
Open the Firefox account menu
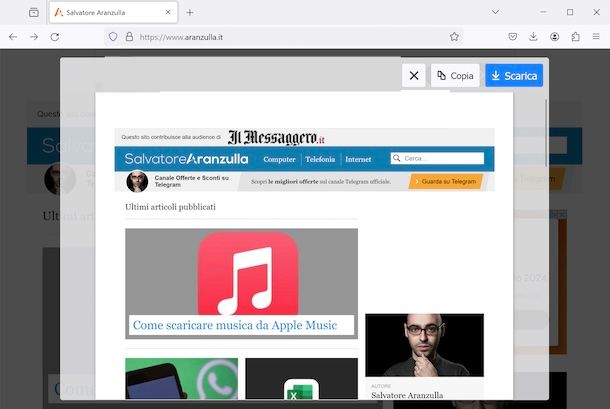point(554,37)
